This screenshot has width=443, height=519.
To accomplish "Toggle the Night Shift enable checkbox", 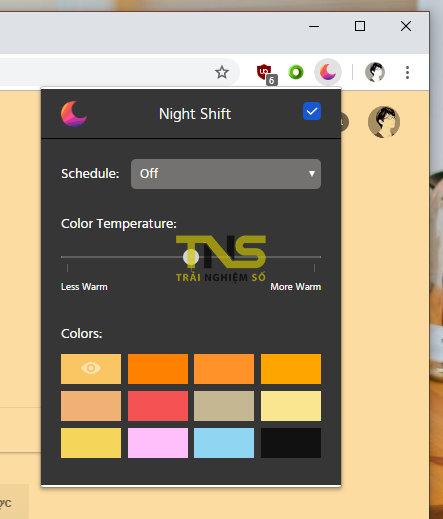I will click(x=312, y=111).
